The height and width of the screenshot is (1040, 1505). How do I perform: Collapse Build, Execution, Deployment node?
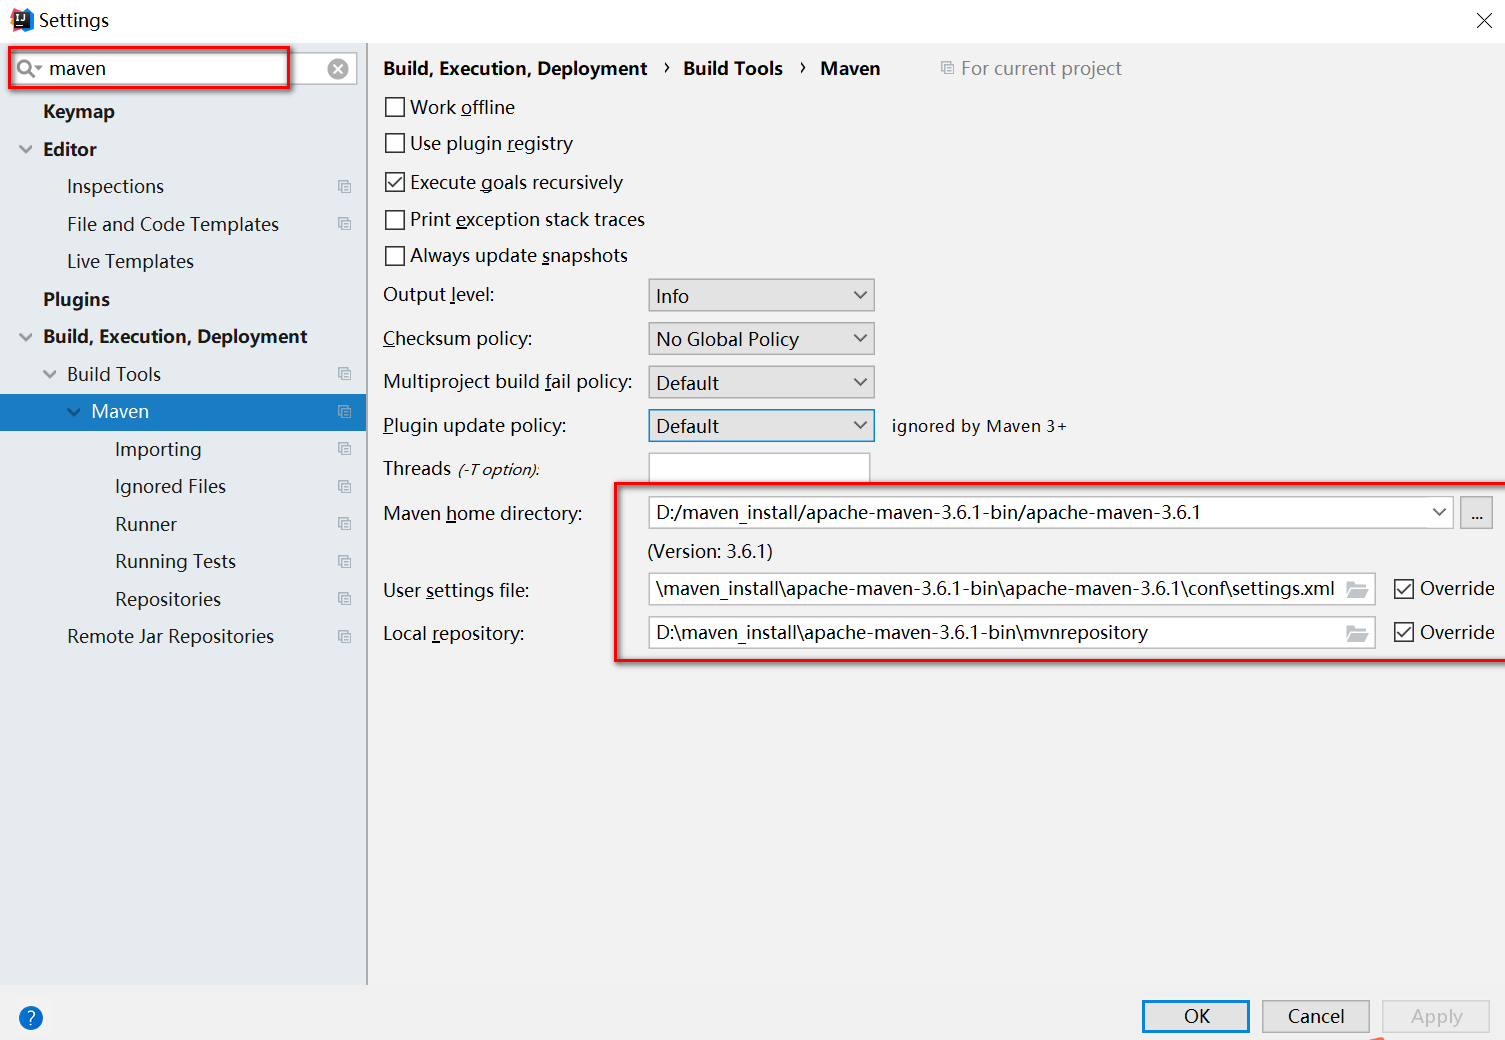pos(26,337)
